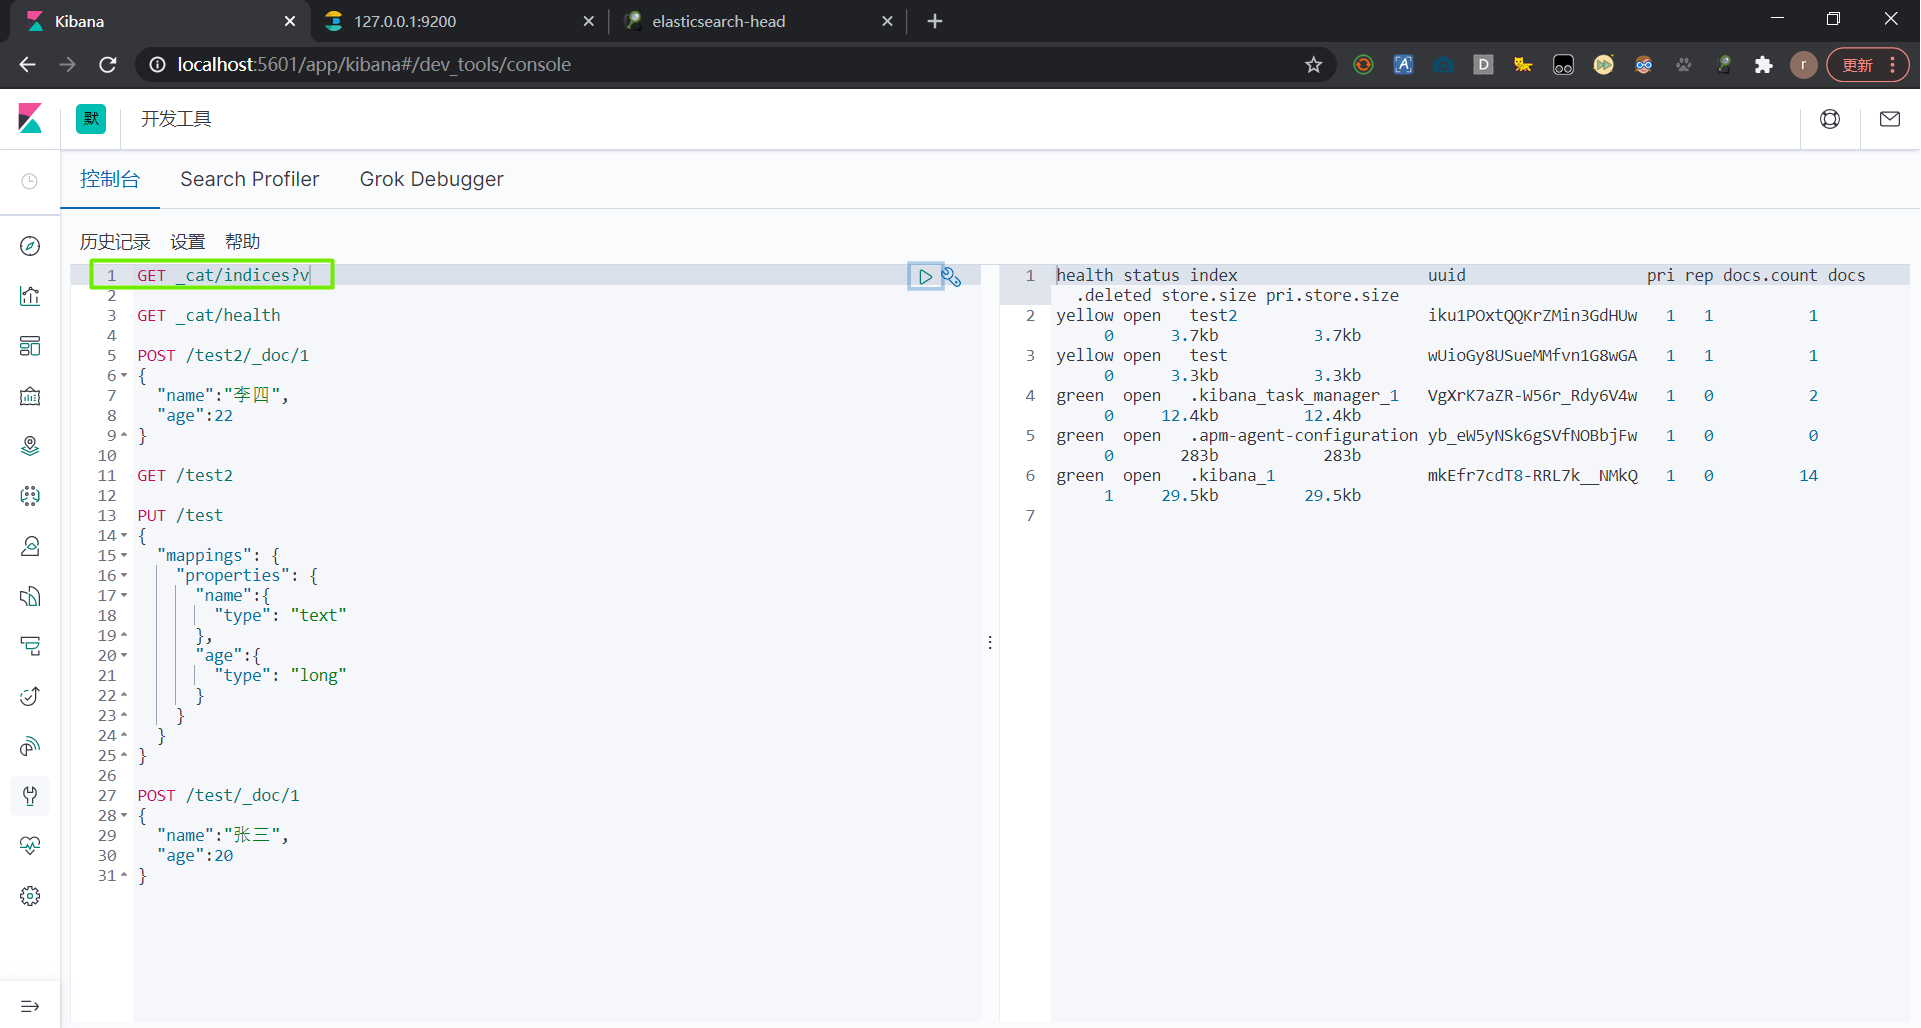Open the help lifebuoy icon
Image resolution: width=1921 pixels, height=1028 pixels.
pyautogui.click(x=1830, y=119)
